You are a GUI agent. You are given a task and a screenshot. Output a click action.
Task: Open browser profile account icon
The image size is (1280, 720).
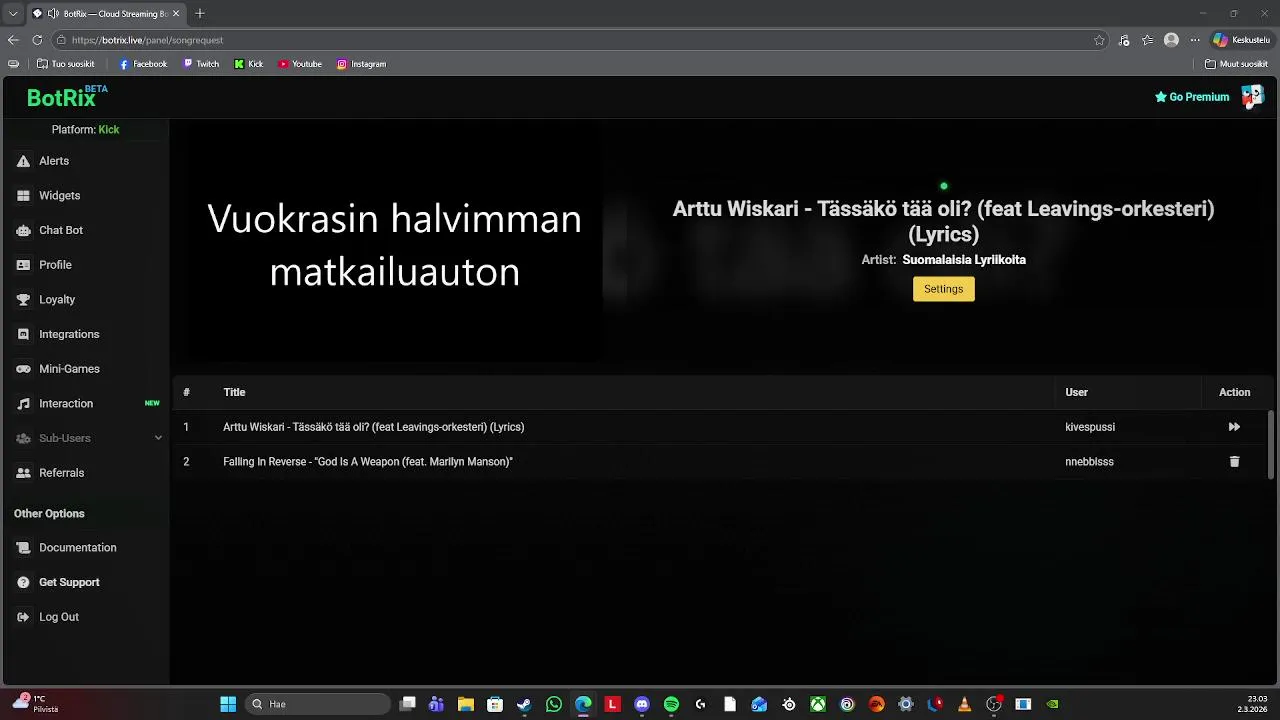1171,40
